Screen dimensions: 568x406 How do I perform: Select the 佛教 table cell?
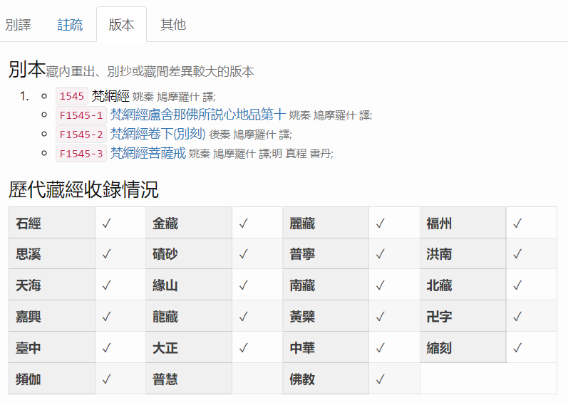point(326,378)
